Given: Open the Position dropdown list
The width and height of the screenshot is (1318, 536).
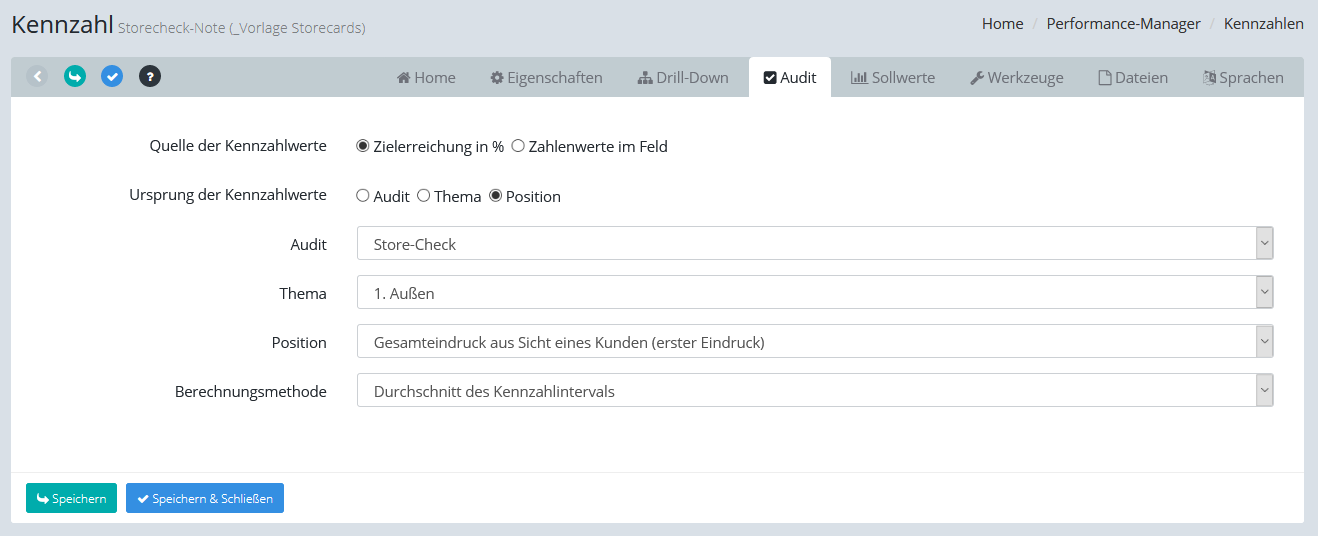Looking at the screenshot, I should 814,342.
